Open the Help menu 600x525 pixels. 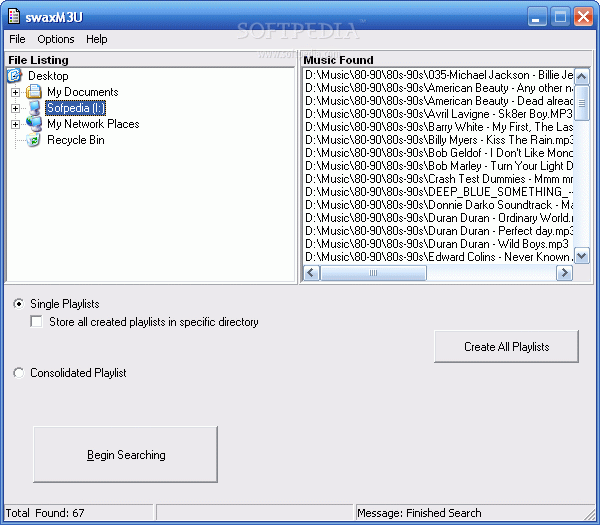(x=96, y=39)
